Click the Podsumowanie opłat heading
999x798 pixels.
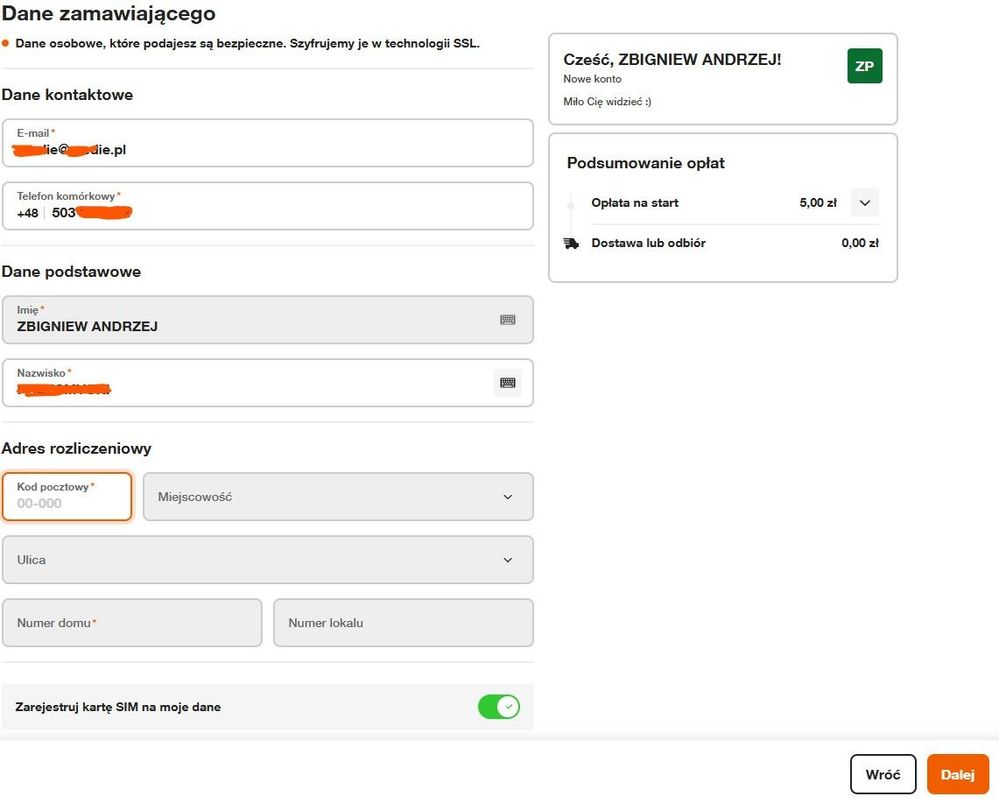coord(645,163)
